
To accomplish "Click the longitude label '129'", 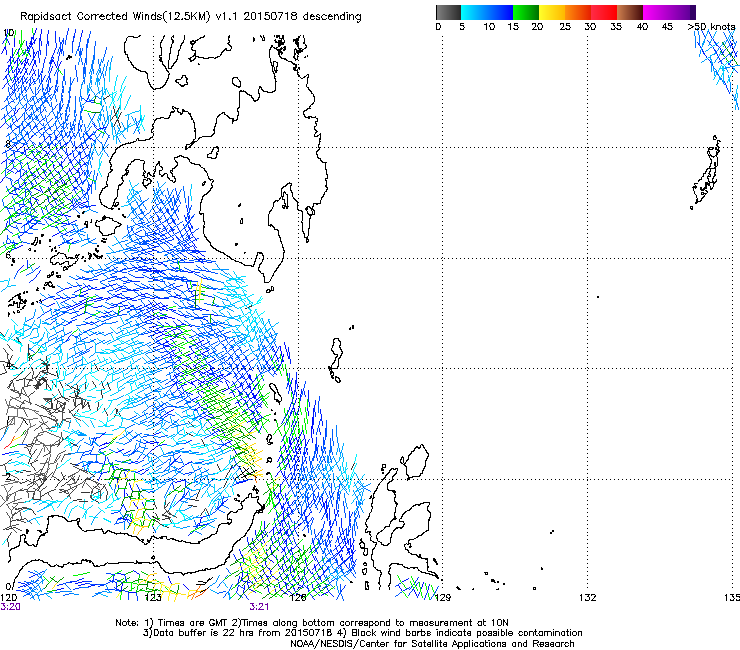I will pyautogui.click(x=443, y=598).
